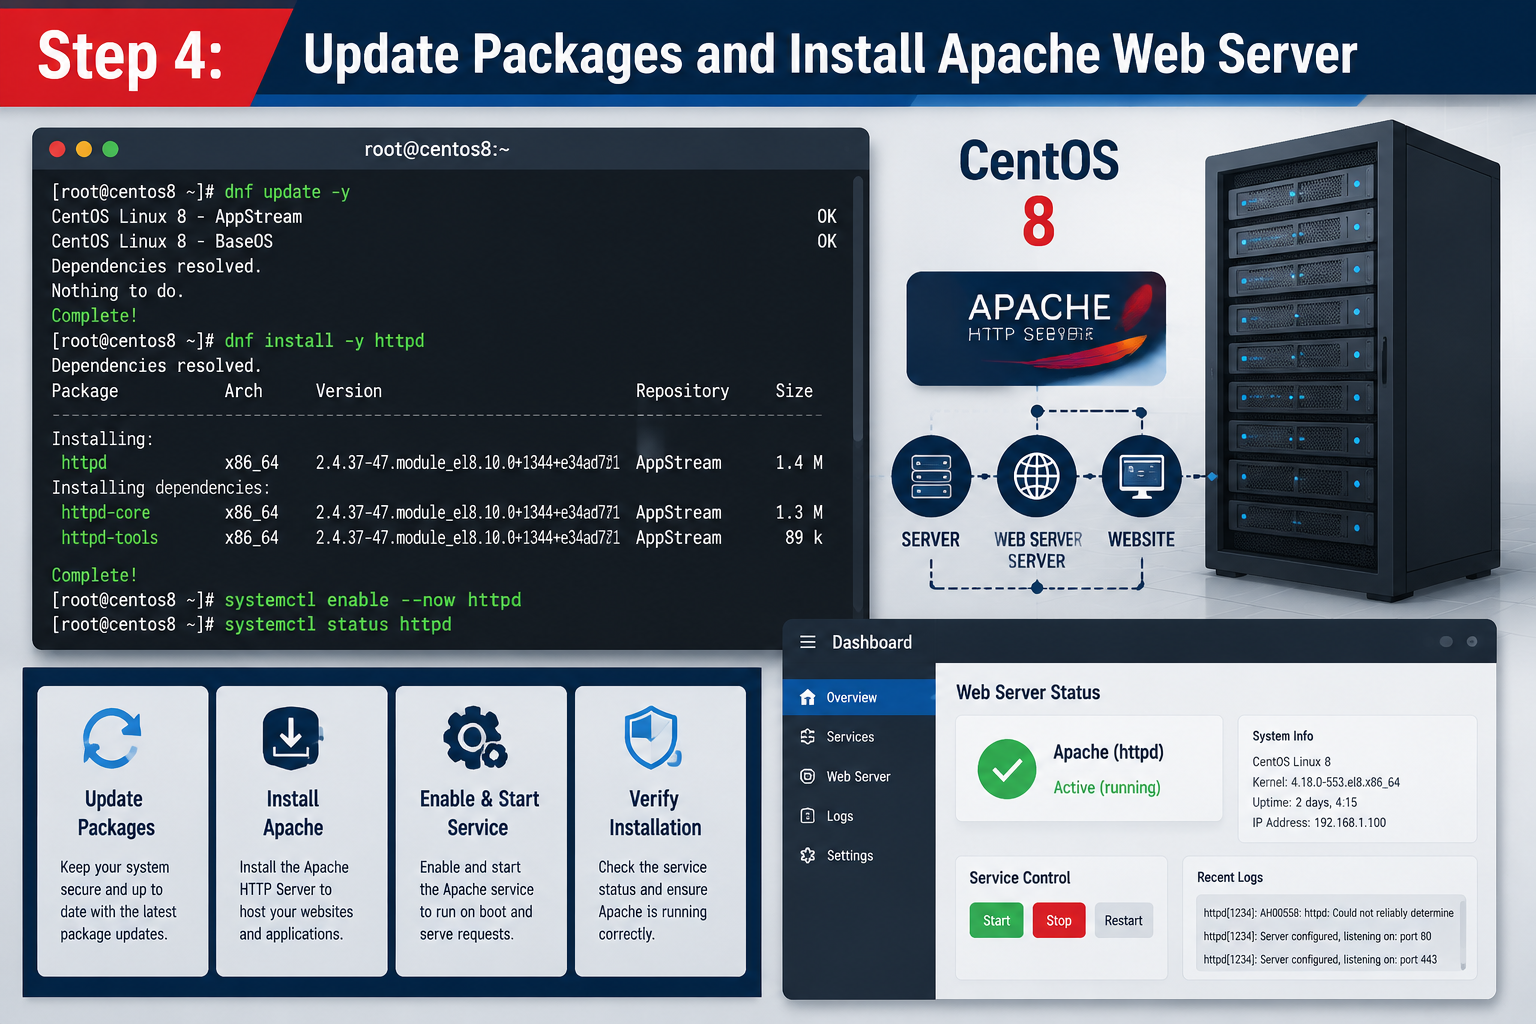
Task: Click the globe WEB SERVER circle icon
Action: coord(1037,476)
